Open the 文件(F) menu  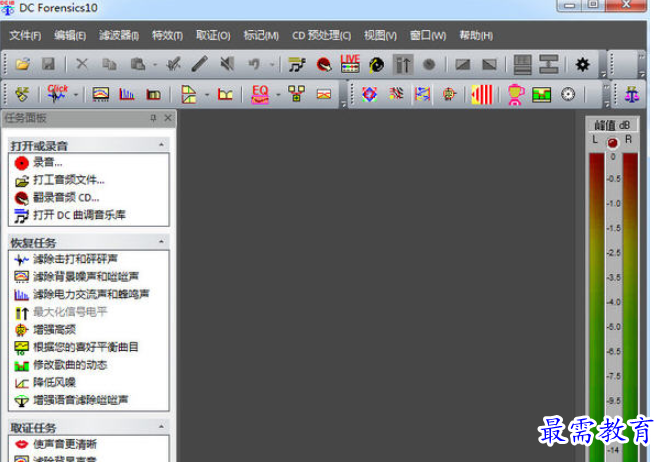coord(25,35)
